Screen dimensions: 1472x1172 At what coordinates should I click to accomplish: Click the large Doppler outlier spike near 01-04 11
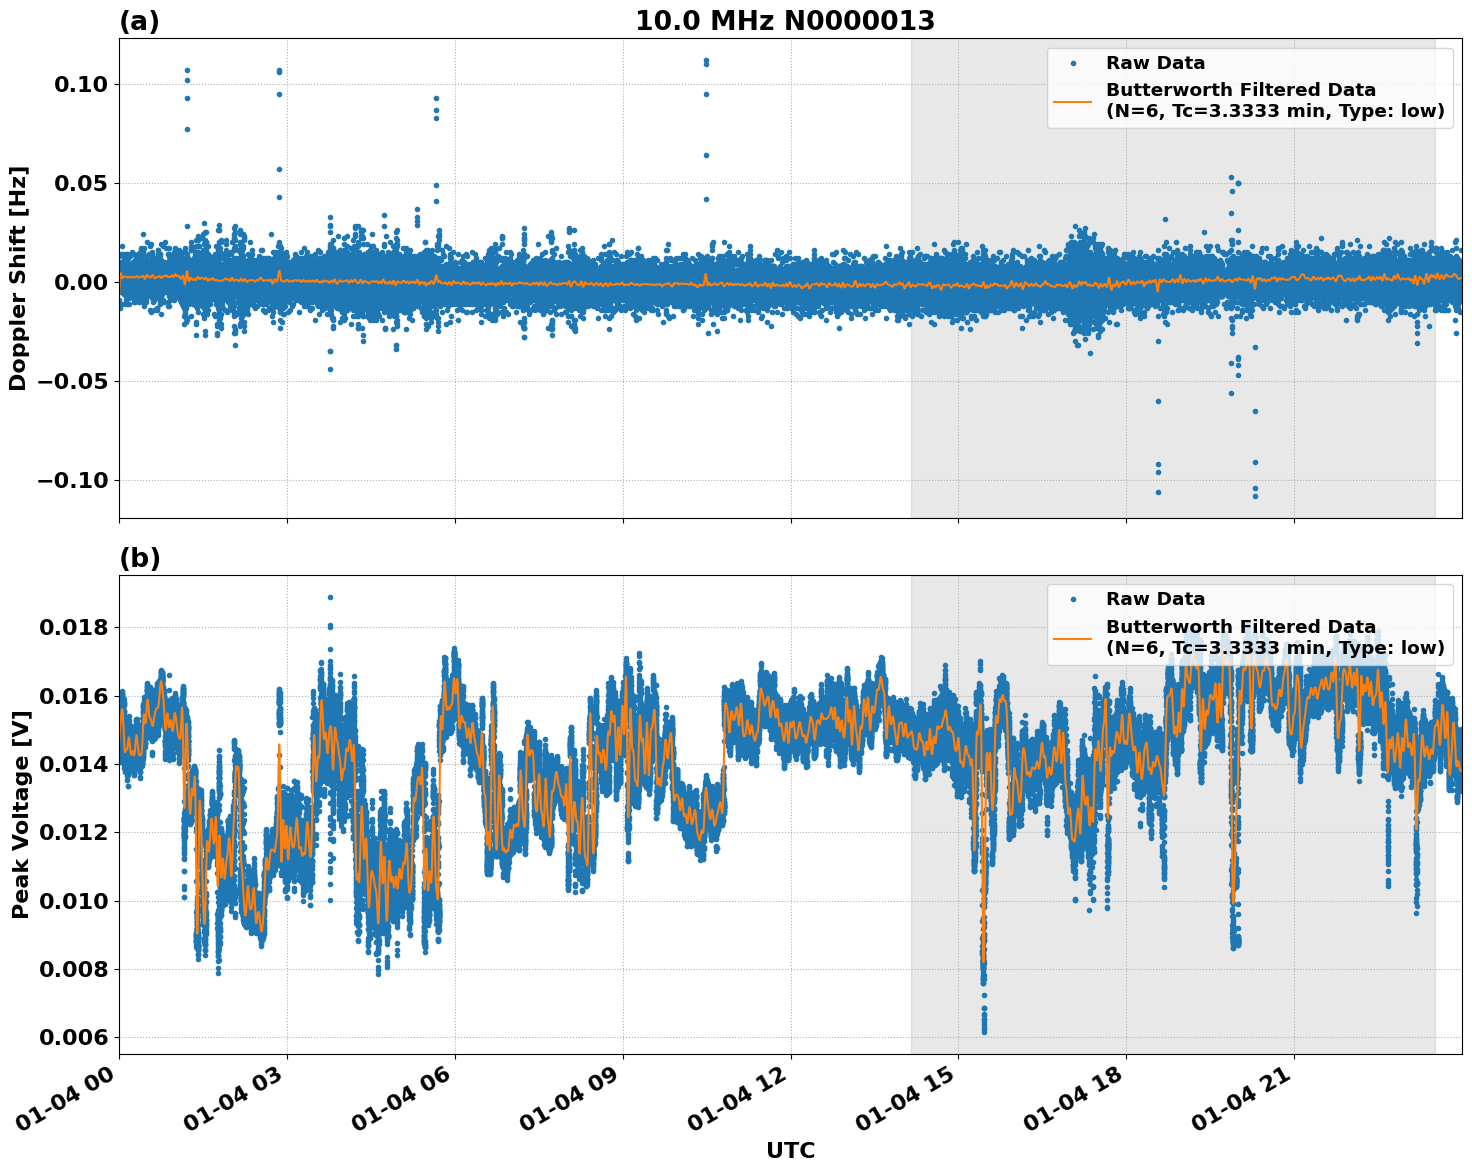coord(706,60)
